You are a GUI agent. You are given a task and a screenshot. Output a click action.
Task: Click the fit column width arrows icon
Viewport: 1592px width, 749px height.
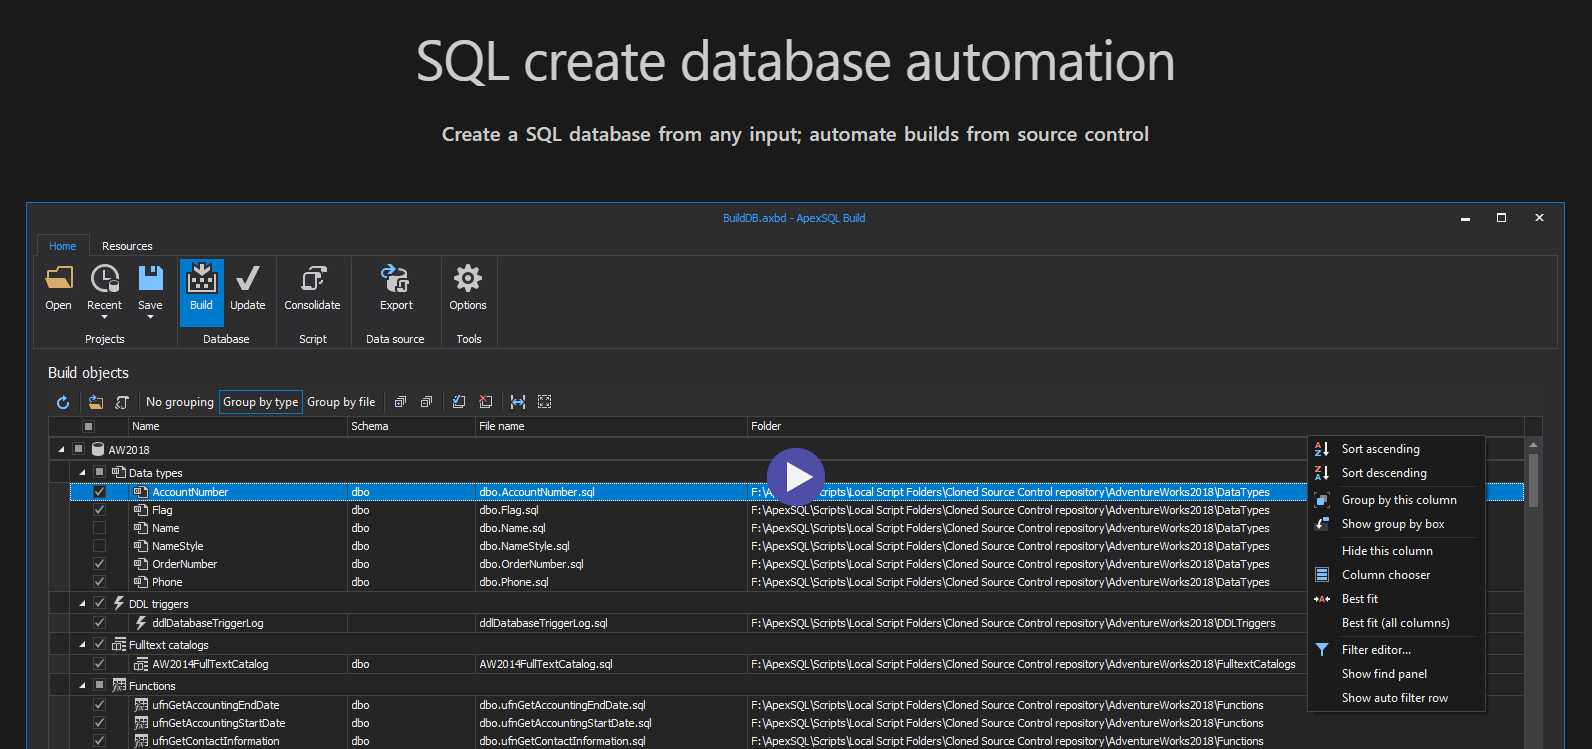click(x=518, y=402)
